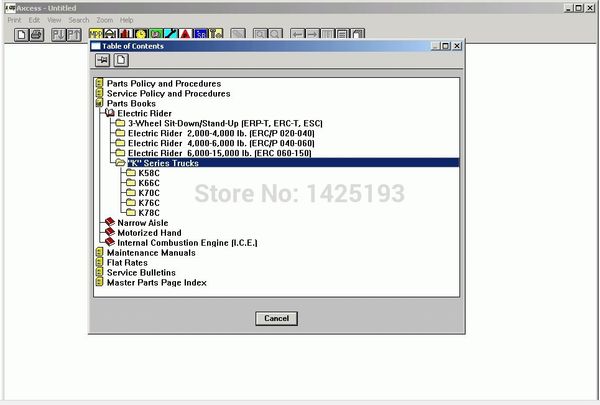Image resolution: width=600 pixels, height=405 pixels.
Task: Click the yellow MPP toolbar icon
Action: coord(96,34)
